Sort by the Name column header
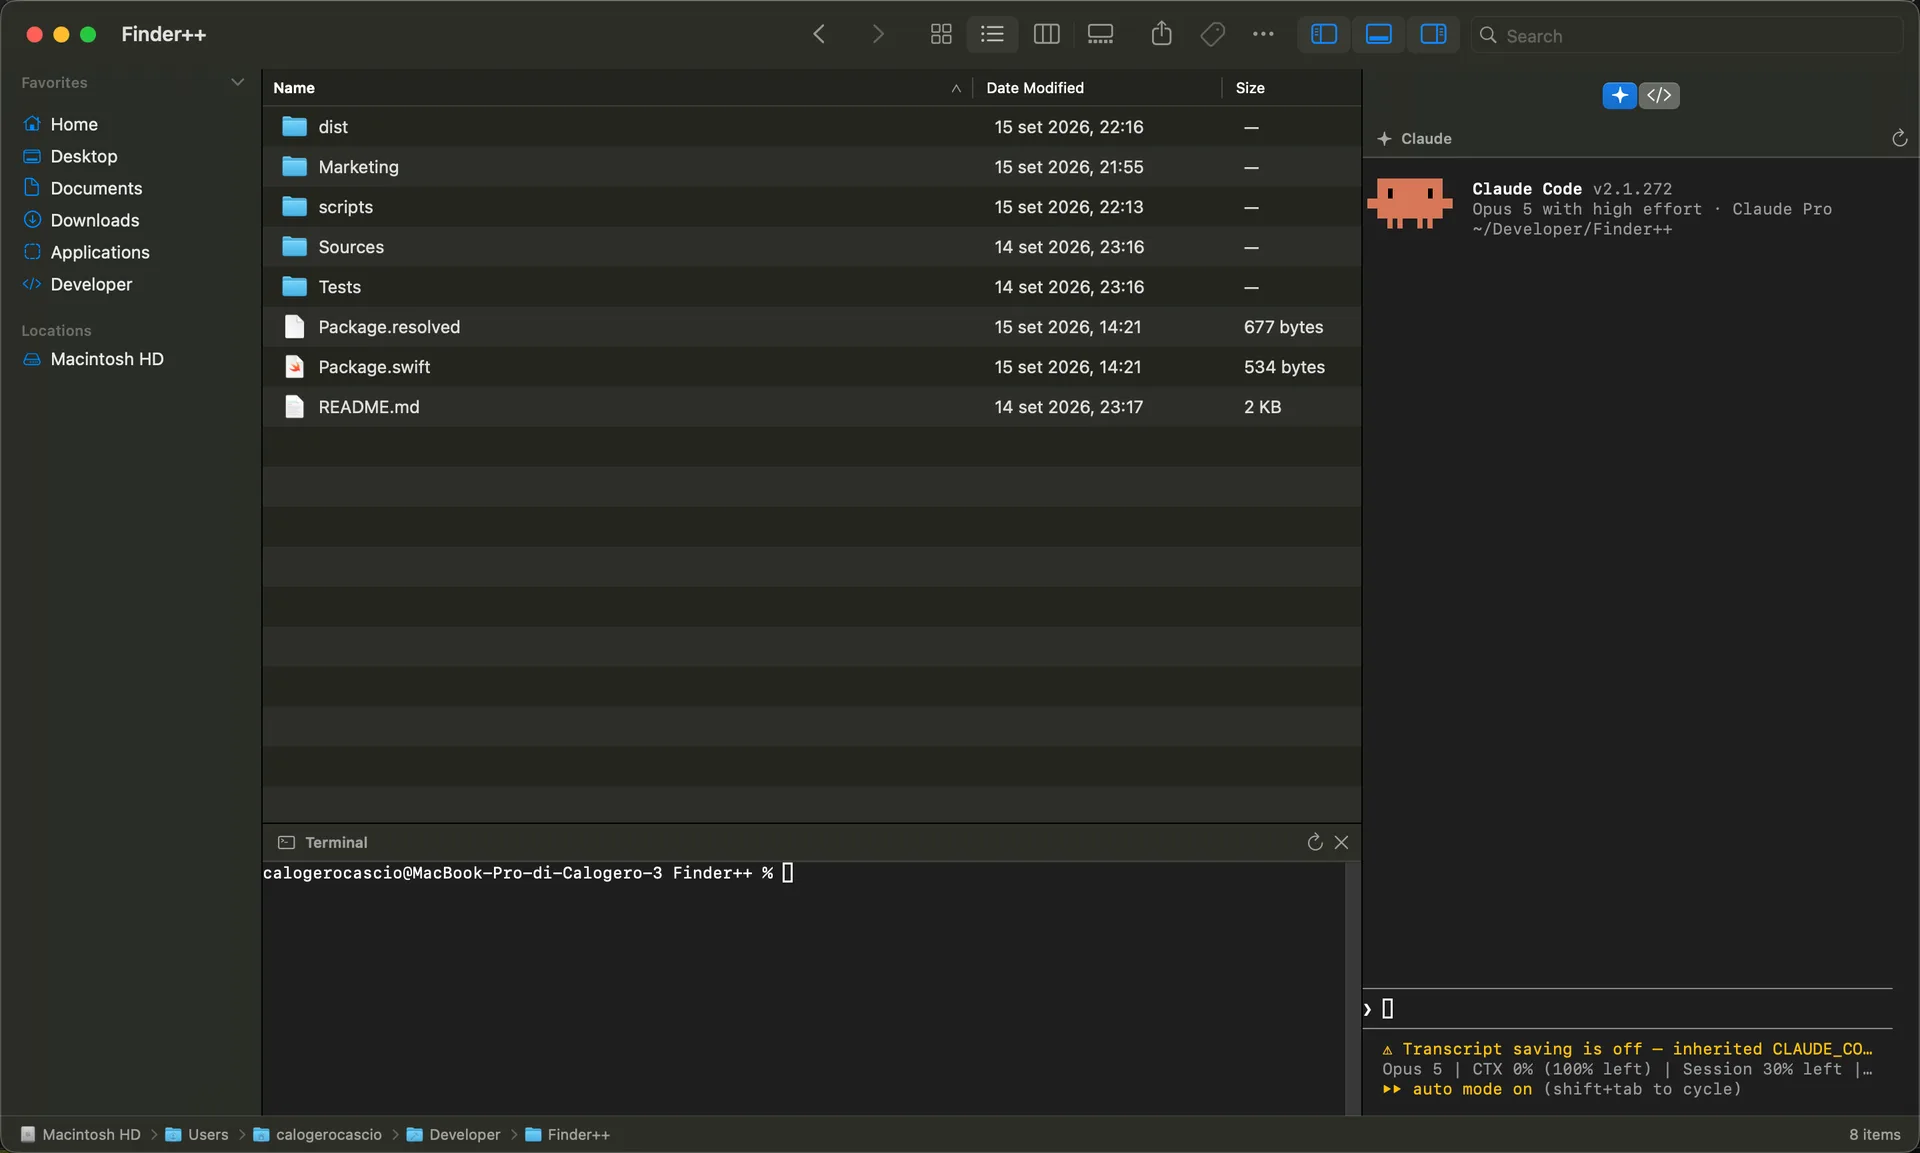The image size is (1920, 1153). (617, 88)
